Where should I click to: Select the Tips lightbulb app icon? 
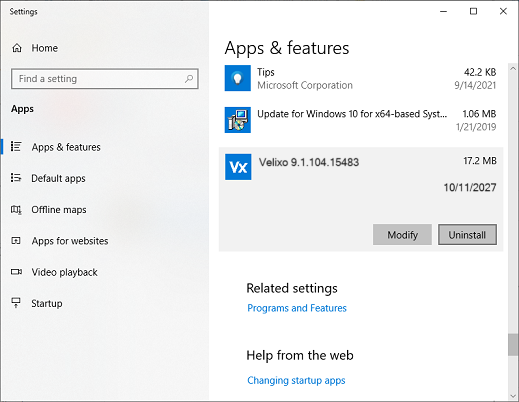[x=238, y=78]
